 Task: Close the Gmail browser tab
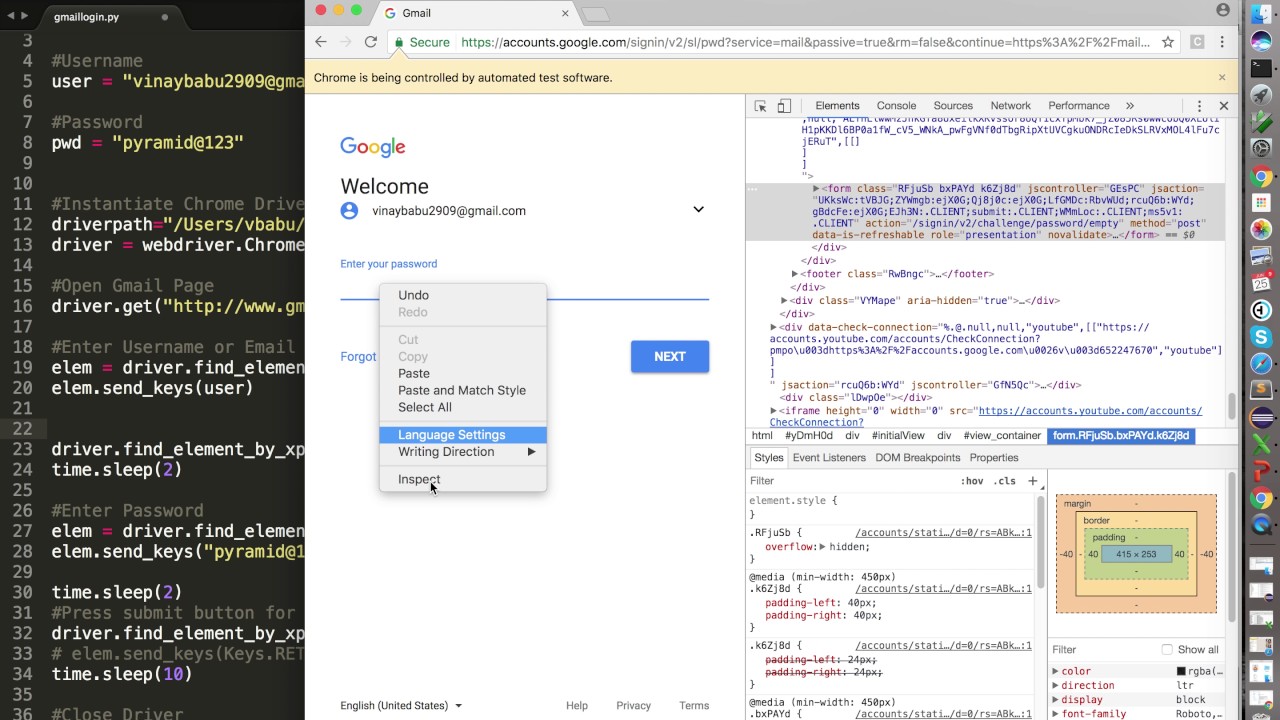(x=565, y=13)
